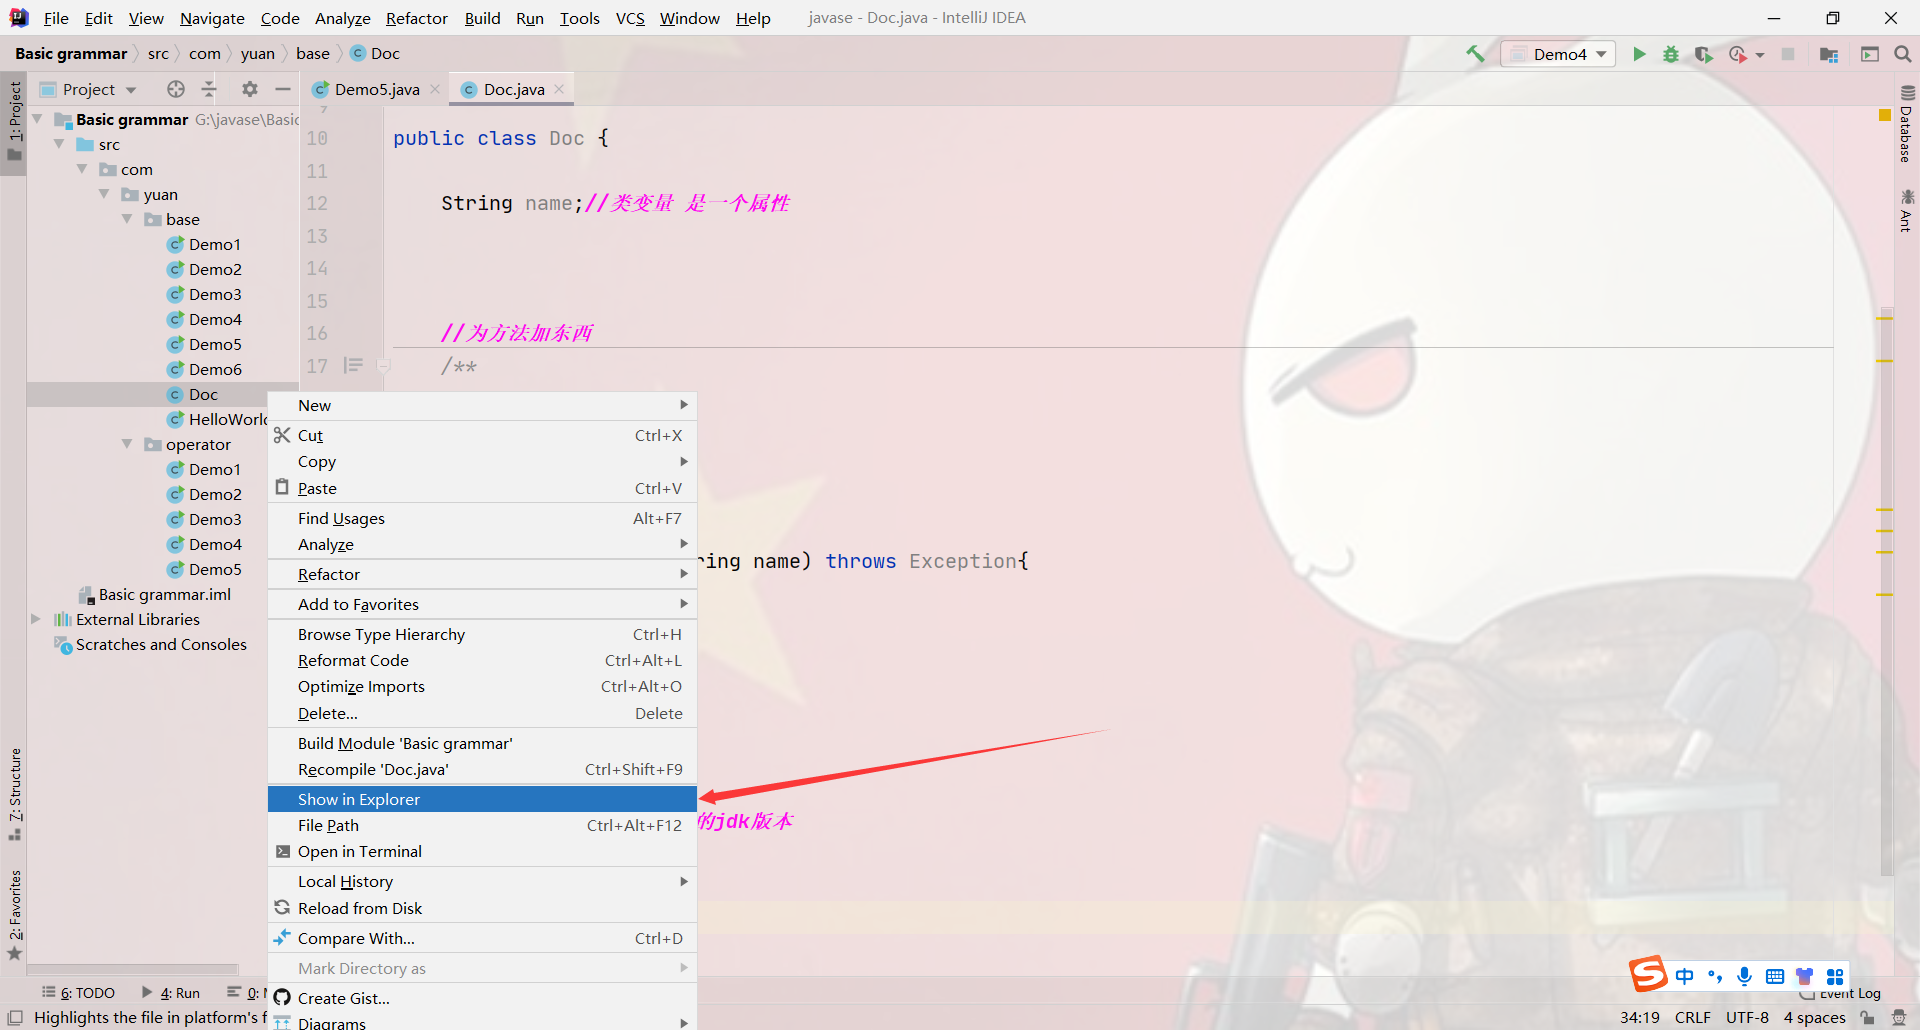Click the collapse all icon in Project panel

coord(209,89)
